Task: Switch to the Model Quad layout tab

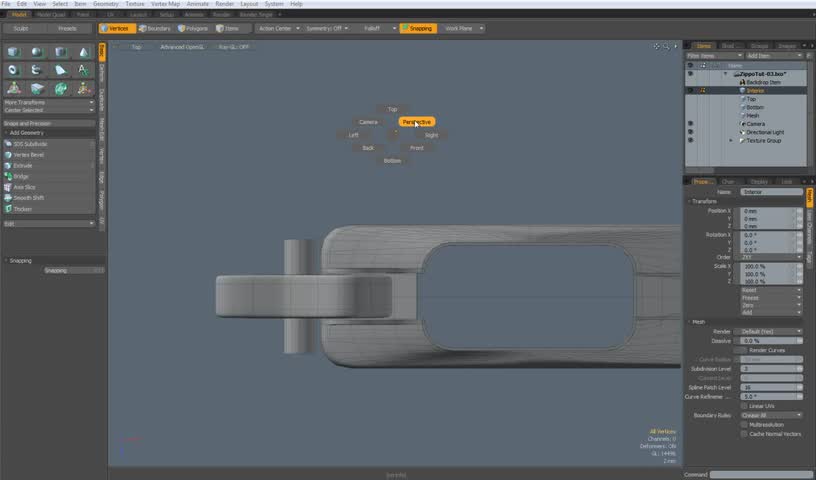Action: pos(50,15)
